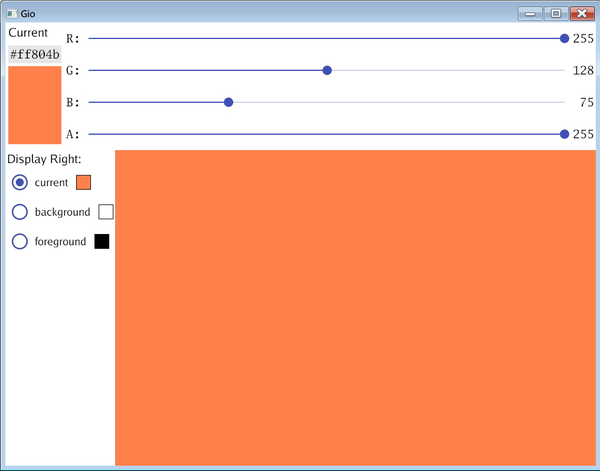The height and width of the screenshot is (471, 600).
Task: Click the orange preview swatch under Current
Action: [34, 105]
